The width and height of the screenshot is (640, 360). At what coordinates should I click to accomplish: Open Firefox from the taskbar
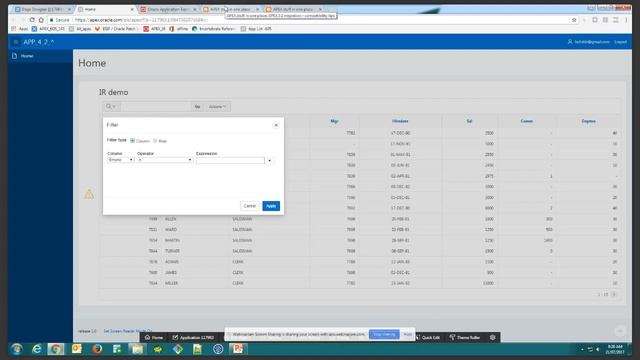pyautogui.click(x=97, y=349)
